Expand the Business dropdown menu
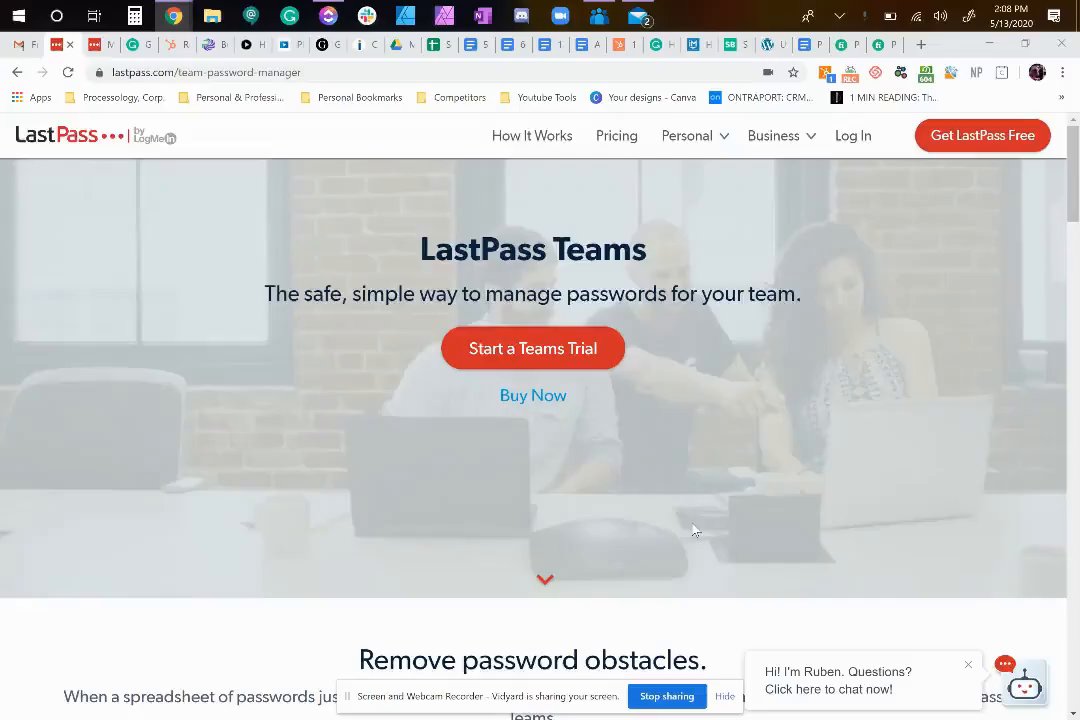 [x=782, y=136]
